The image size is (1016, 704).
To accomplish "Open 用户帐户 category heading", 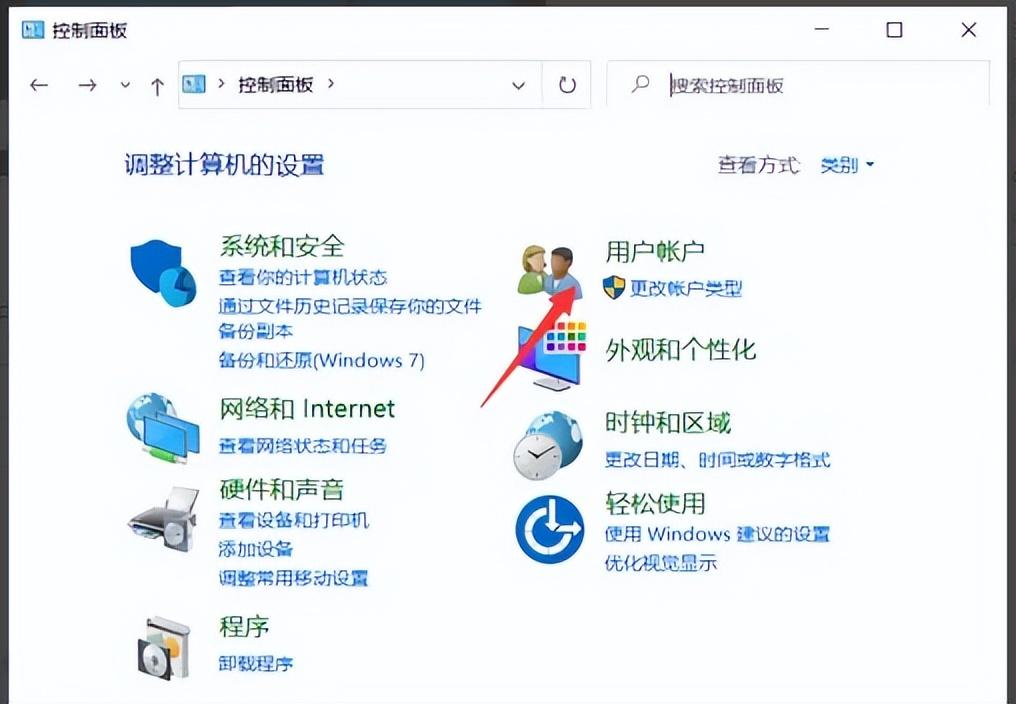I will [x=655, y=252].
